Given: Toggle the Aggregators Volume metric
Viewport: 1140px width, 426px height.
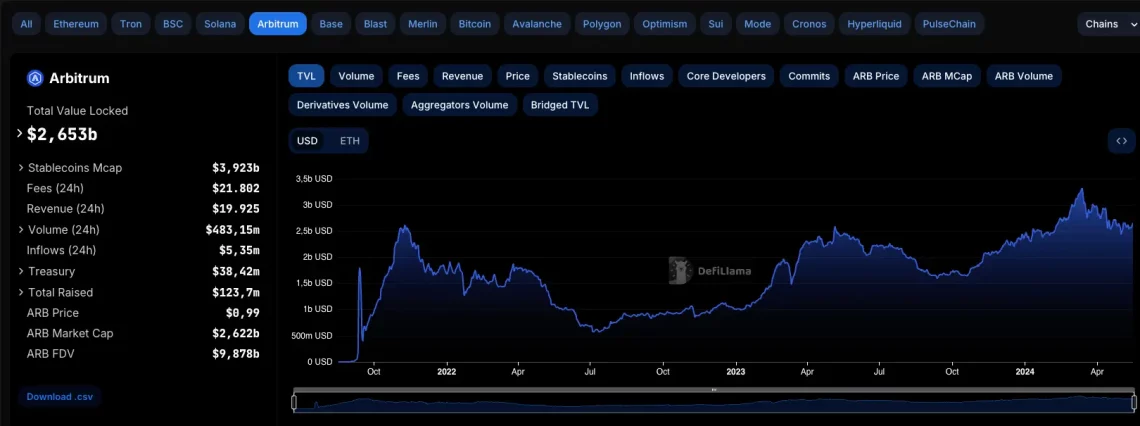Looking at the screenshot, I should 459,105.
